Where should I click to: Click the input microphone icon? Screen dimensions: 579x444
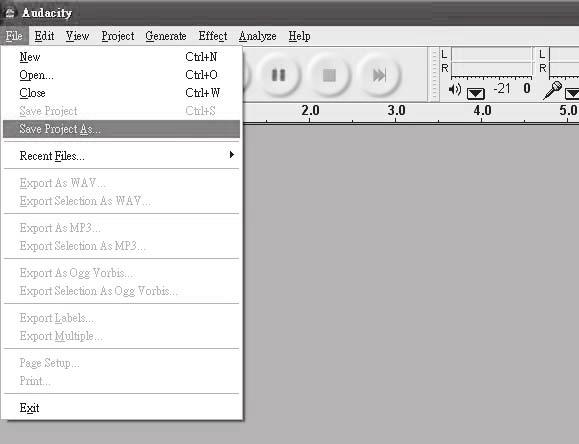click(x=552, y=90)
